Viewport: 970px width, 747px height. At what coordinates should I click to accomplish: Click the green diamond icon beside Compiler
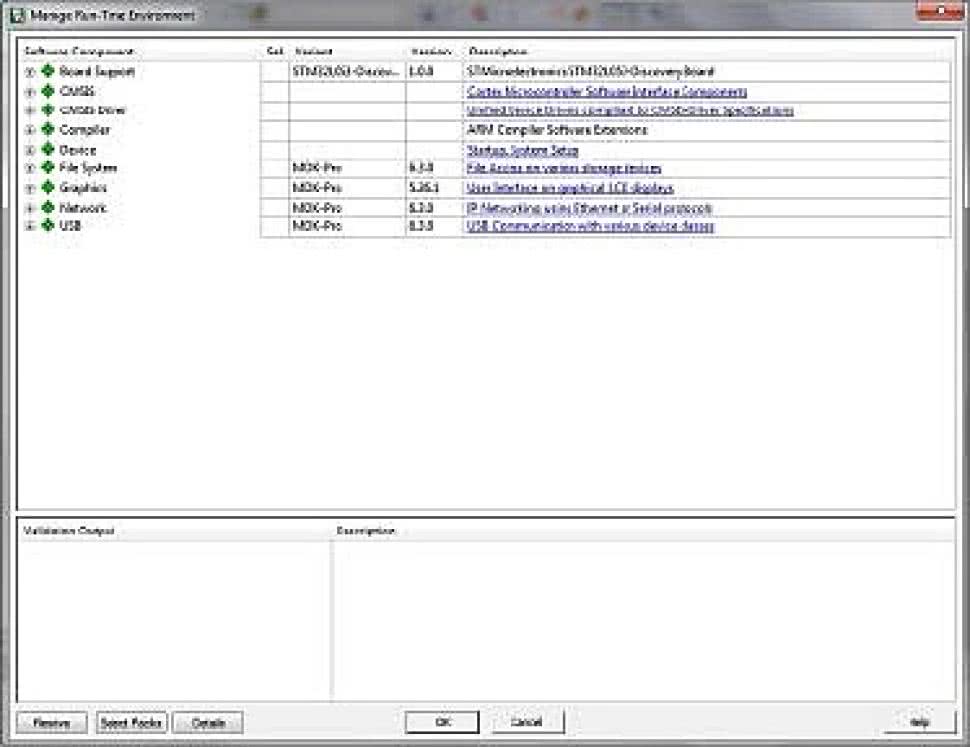point(47,130)
